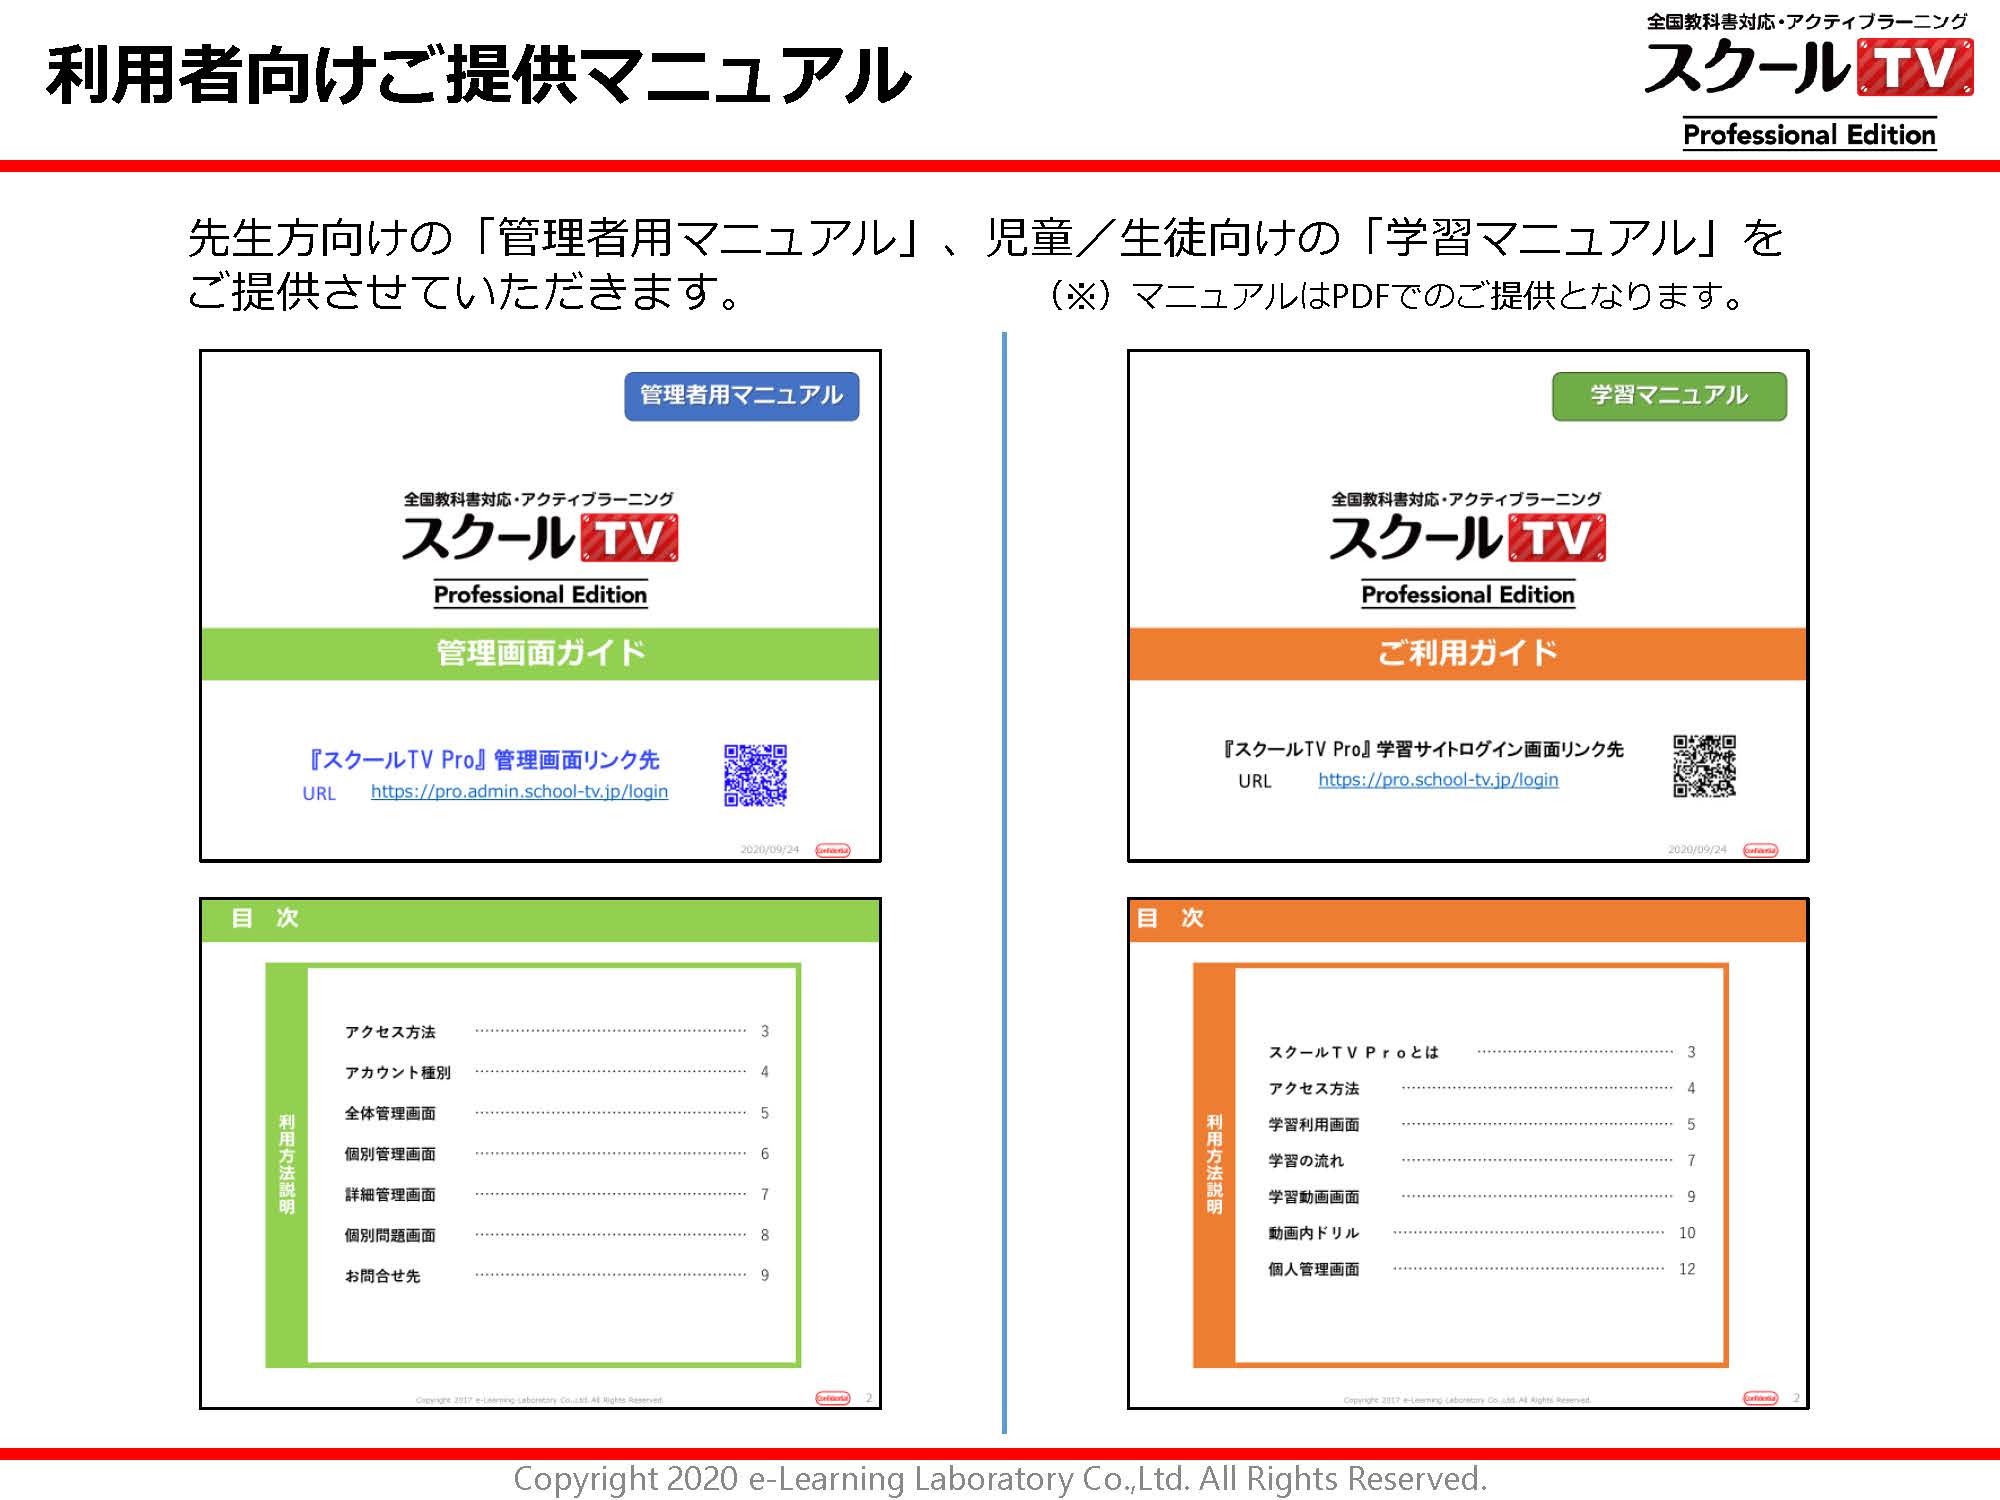Select 個人管理画面 contents entry
The height and width of the screenshot is (1500, 2000).
1313,1269
